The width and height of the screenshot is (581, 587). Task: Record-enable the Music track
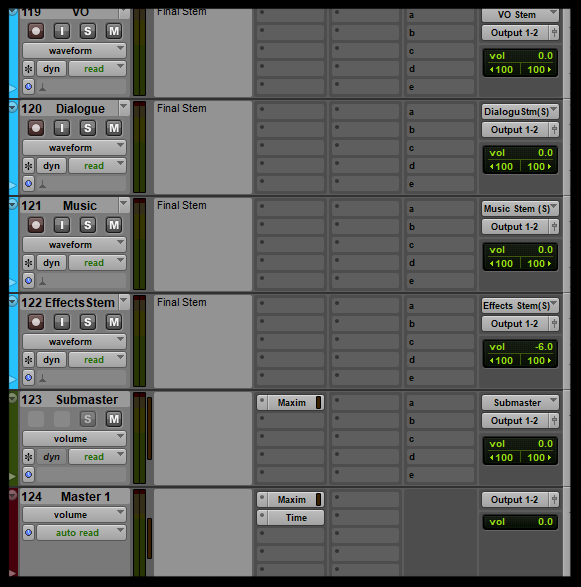[36, 225]
